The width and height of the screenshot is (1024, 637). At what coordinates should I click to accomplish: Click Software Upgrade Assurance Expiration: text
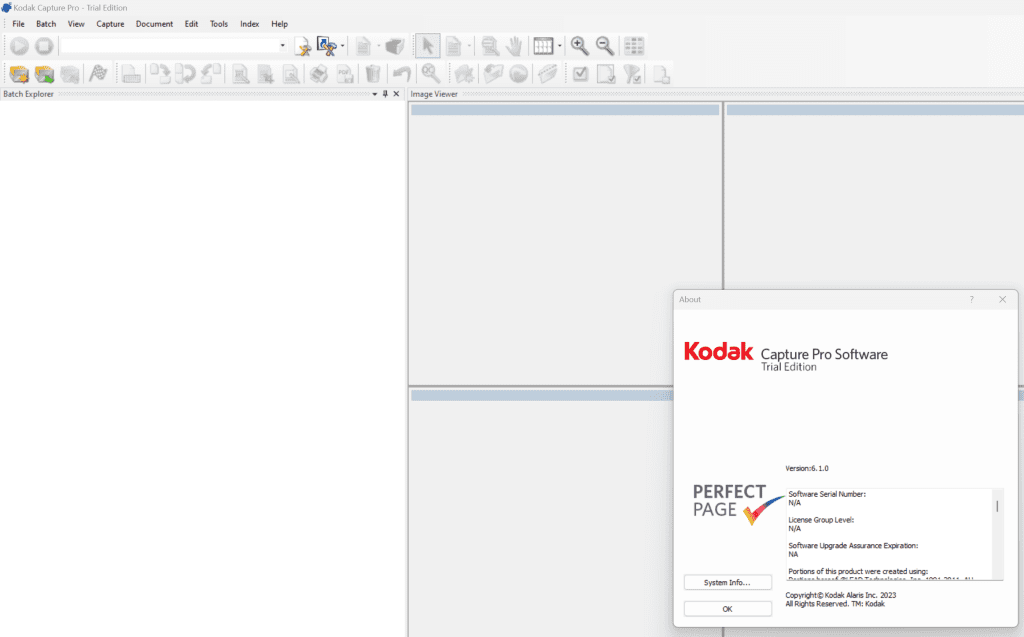(x=853, y=546)
